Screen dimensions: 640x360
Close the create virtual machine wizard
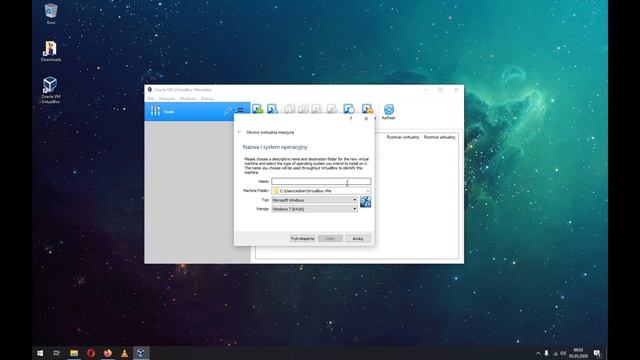[366, 118]
